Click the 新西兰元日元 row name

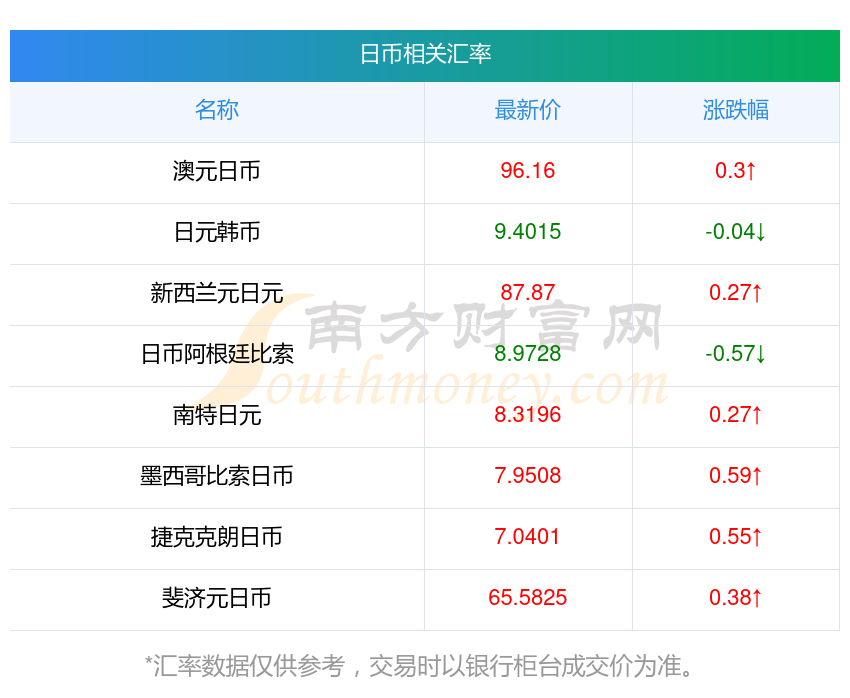click(x=217, y=293)
